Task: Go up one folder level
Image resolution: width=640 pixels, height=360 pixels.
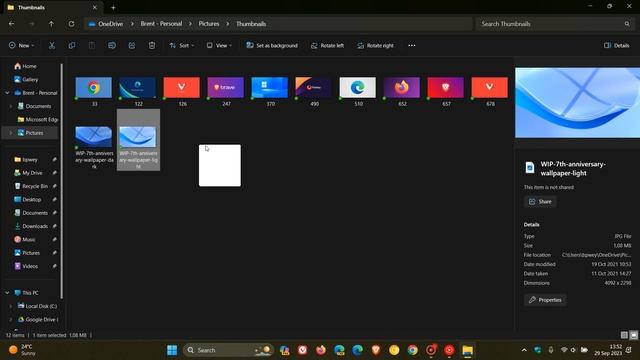Action: (x=51, y=24)
